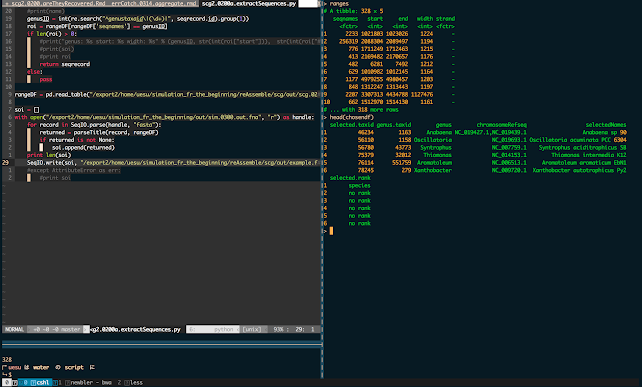642x387 pixels.
Task: Click the NORMAL mode indicator in status line
Action: [14, 329]
